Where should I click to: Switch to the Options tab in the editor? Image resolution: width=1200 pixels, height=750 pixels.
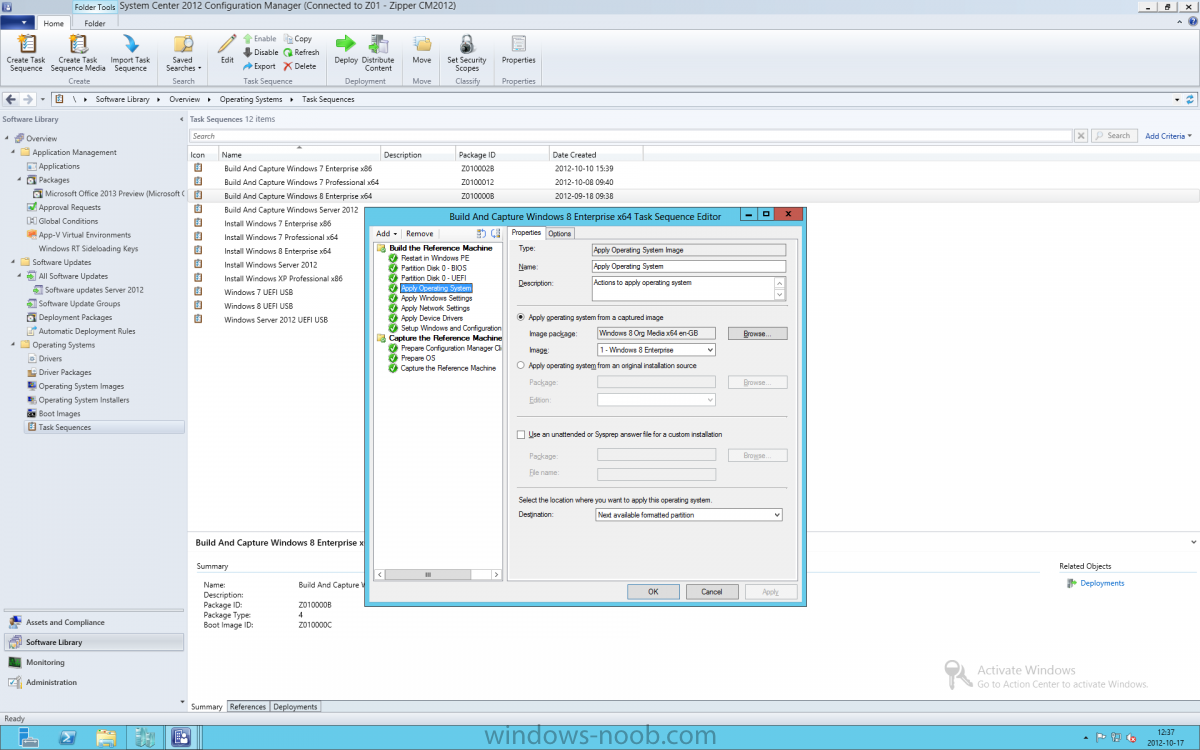[560, 233]
